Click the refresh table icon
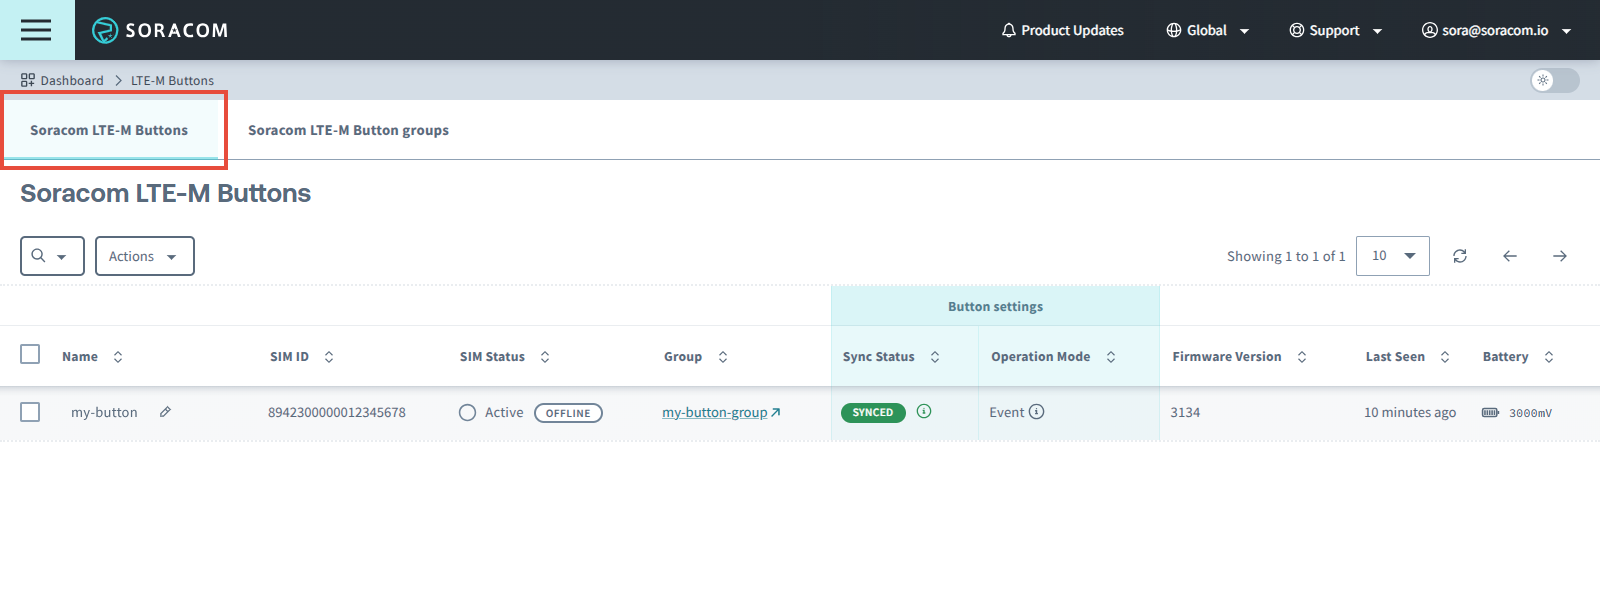1600x600 pixels. 1460,256
